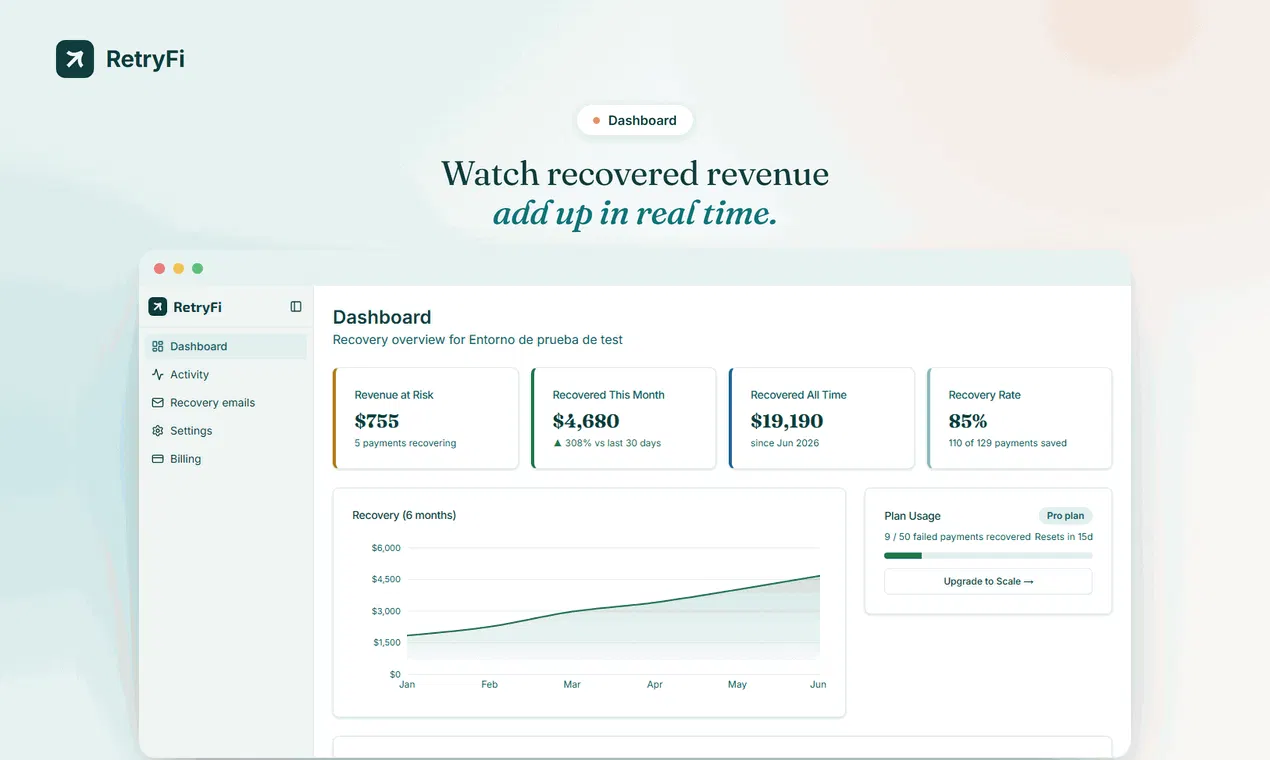This screenshot has height=760, width=1270.
Task: Click the RetryFi logo icon in the sidebar
Action: click(157, 307)
